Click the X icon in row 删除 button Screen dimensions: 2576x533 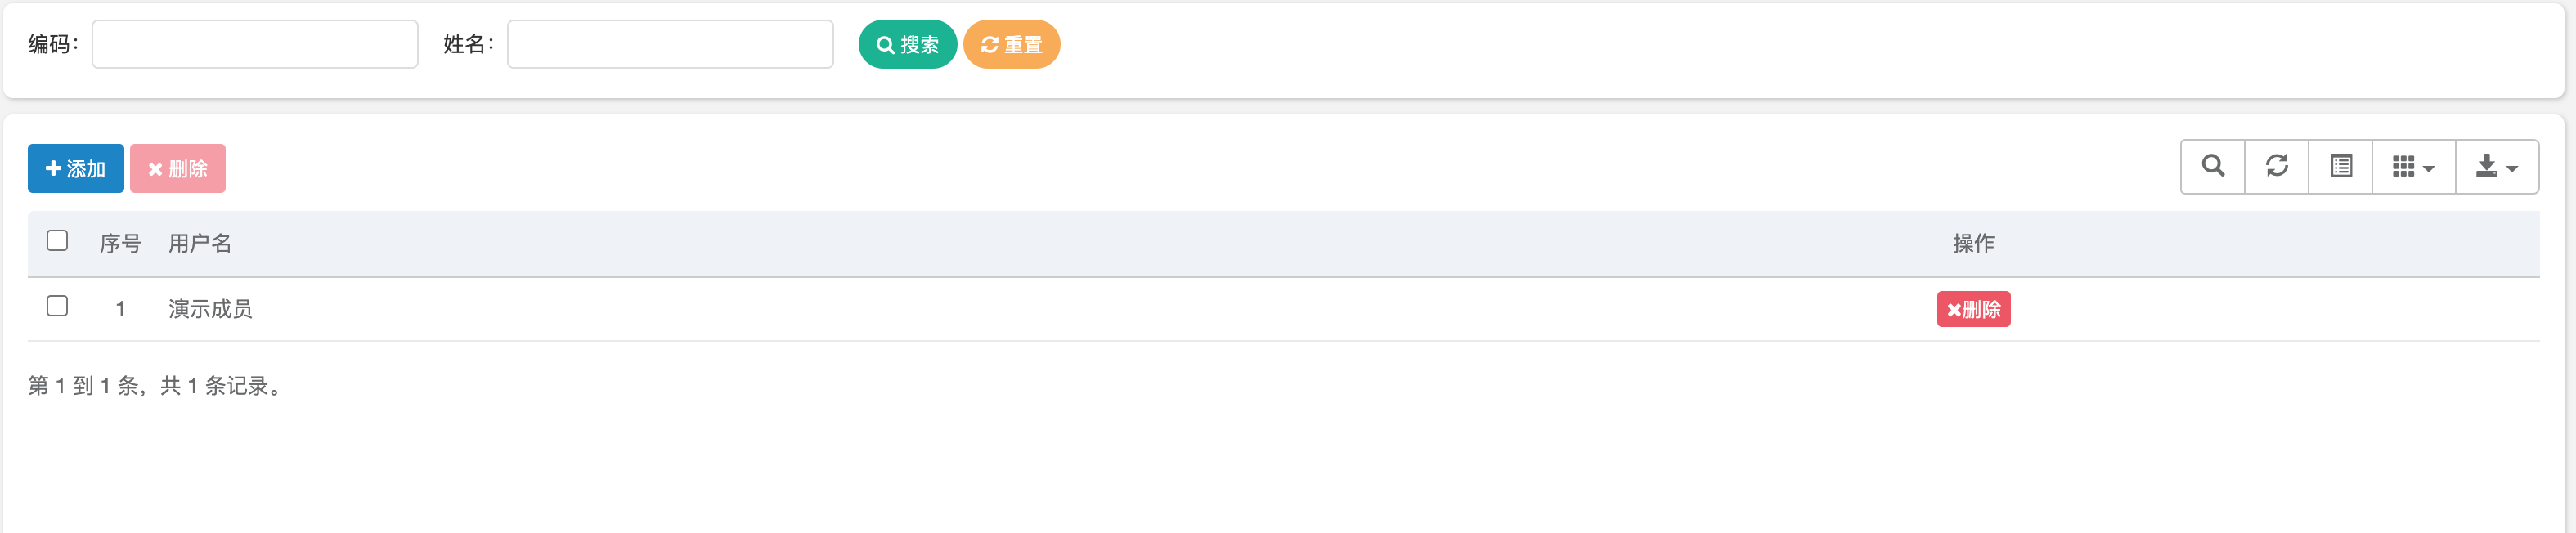pos(1953,310)
